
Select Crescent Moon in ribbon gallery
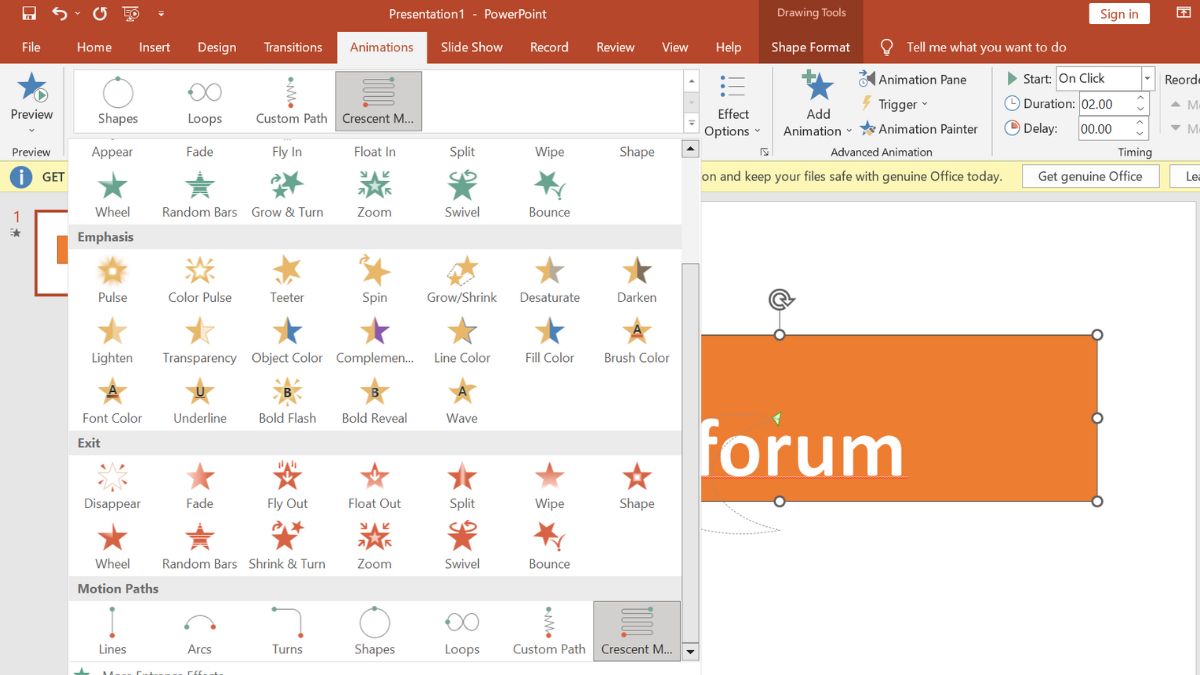(379, 101)
